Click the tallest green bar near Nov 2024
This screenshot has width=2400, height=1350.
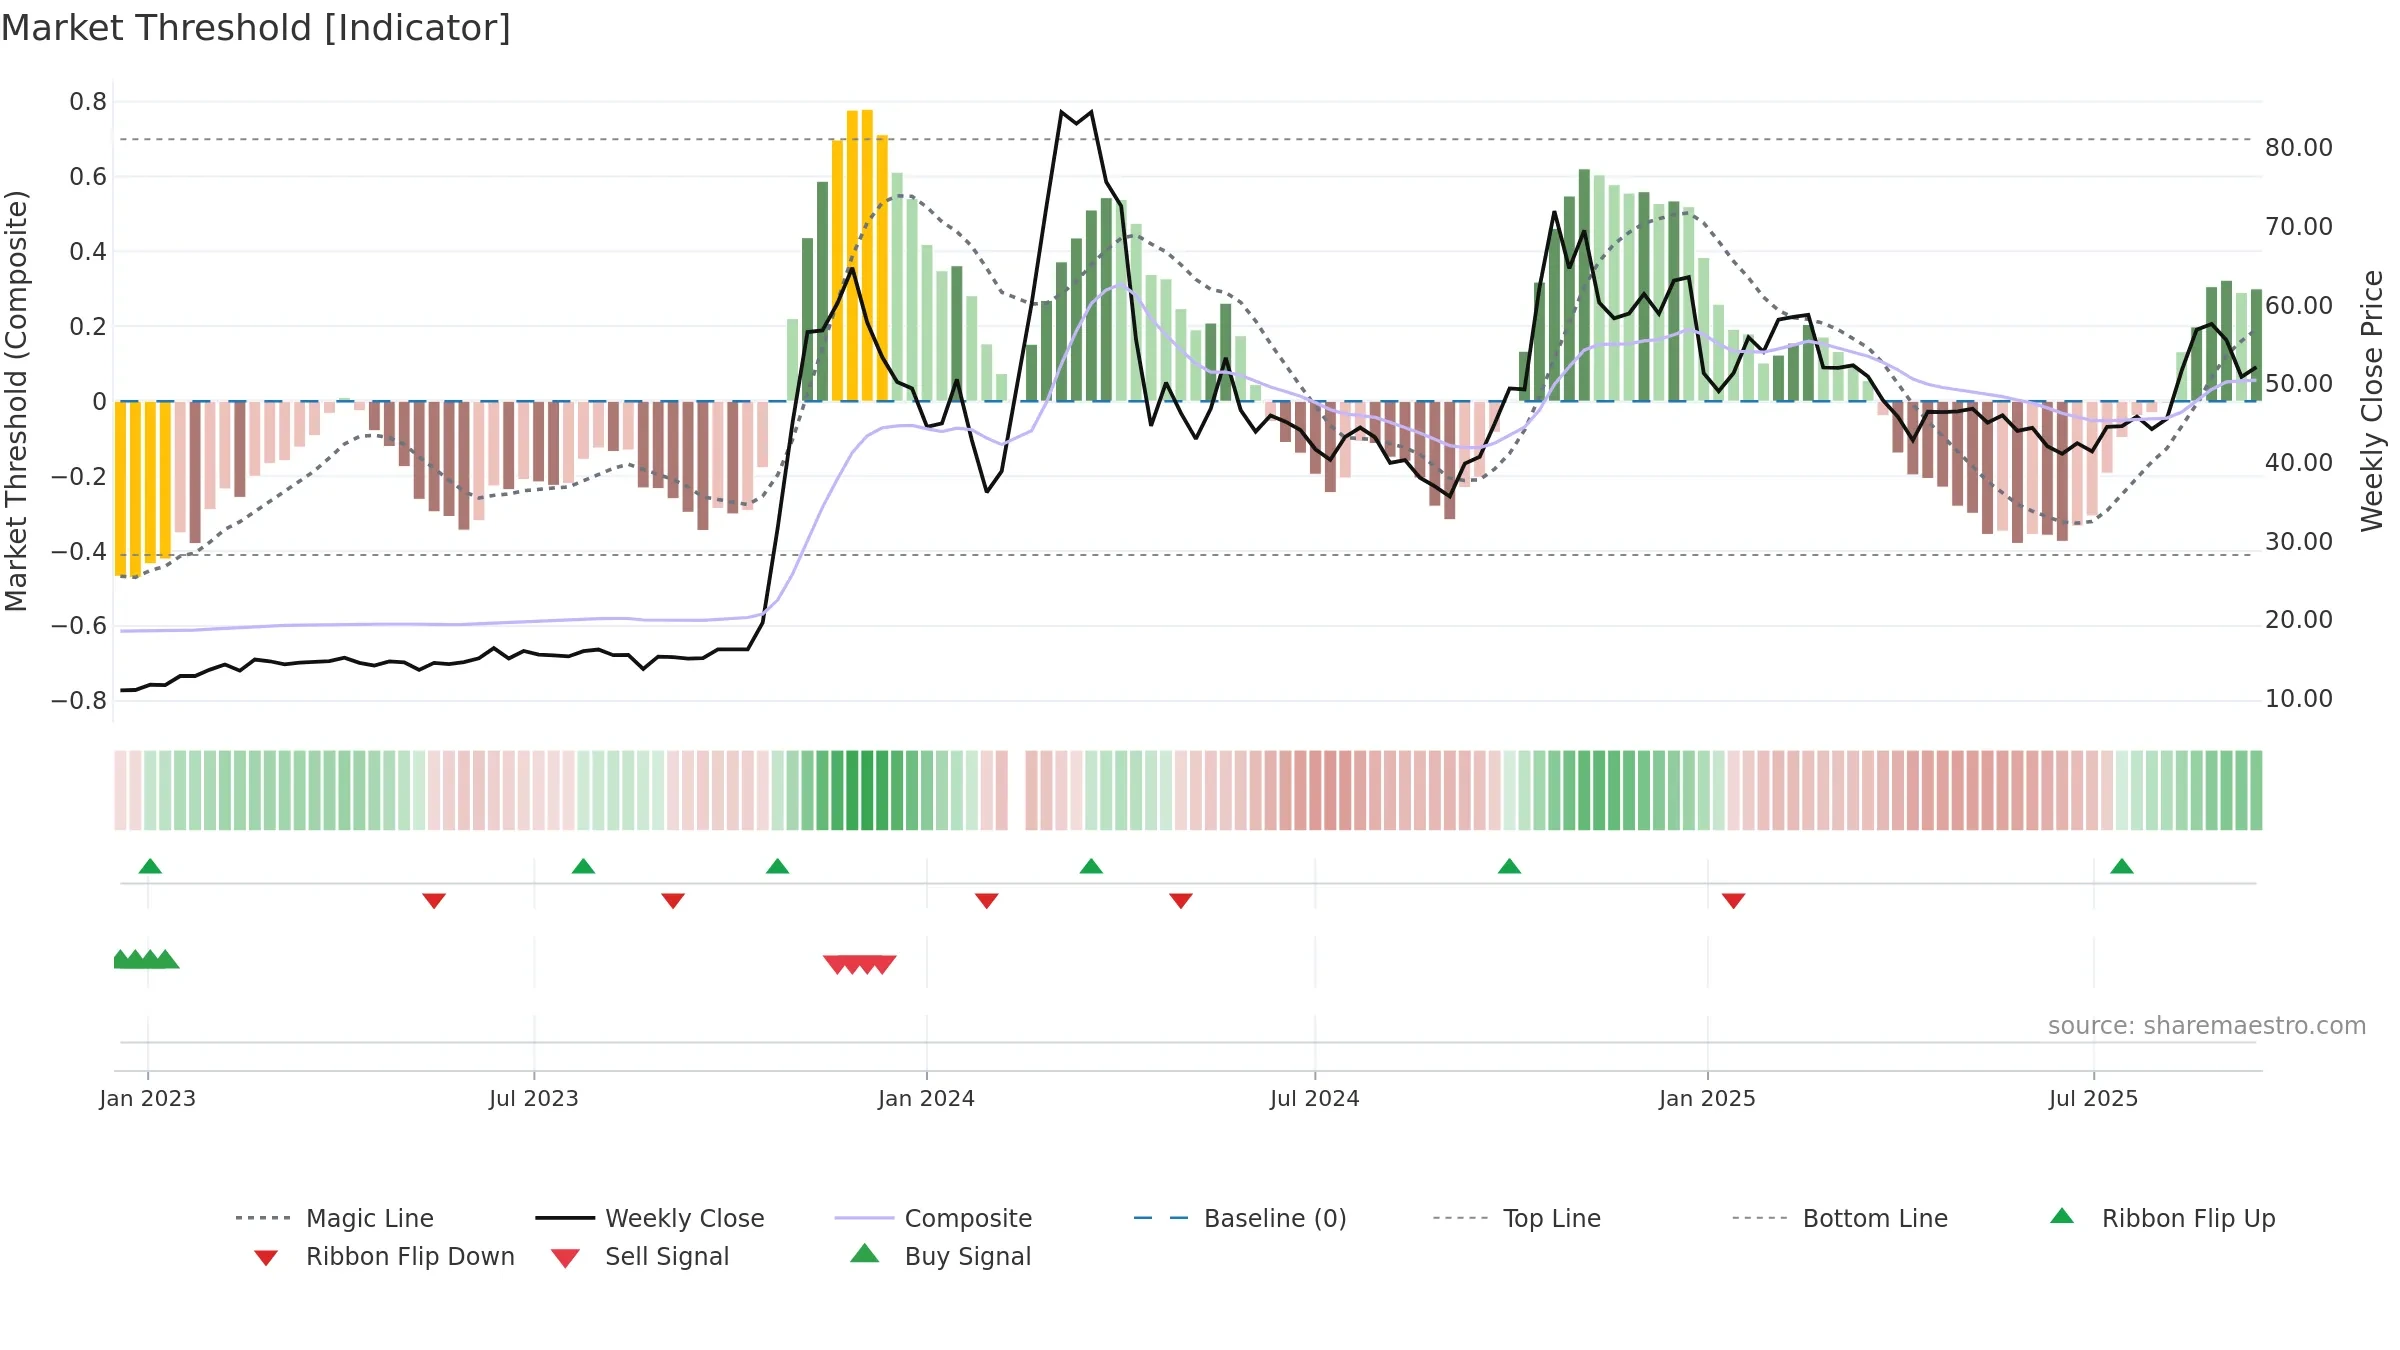(1584, 285)
